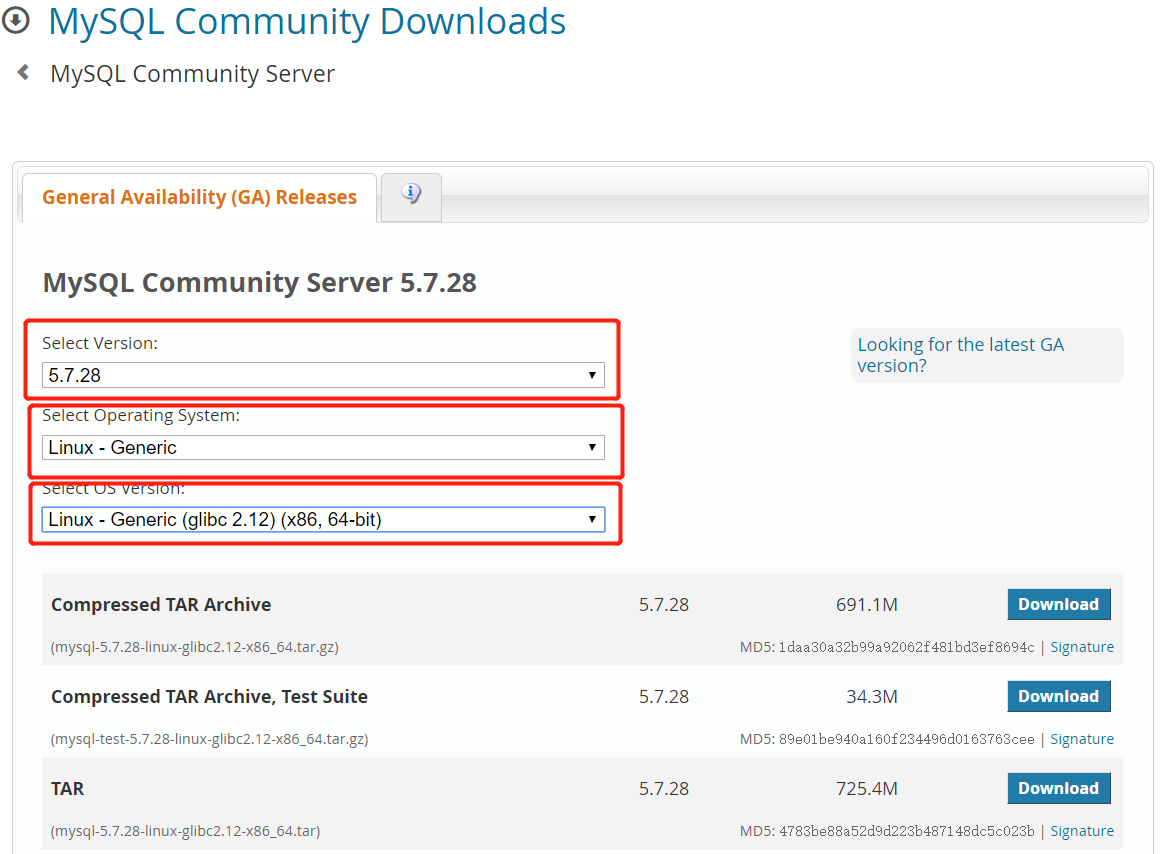This screenshot has width=1172, height=854.
Task: Click the circled download arrow icon beside page title
Action: [x=16, y=20]
